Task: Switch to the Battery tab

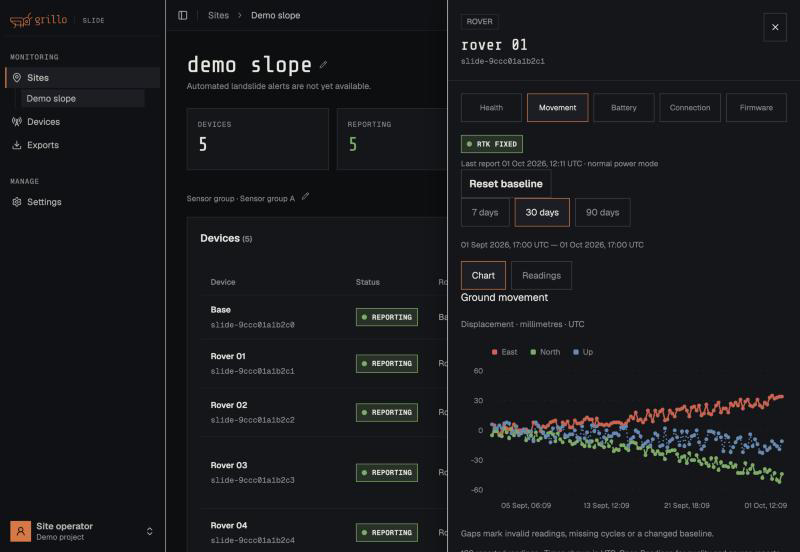Action: (x=623, y=108)
